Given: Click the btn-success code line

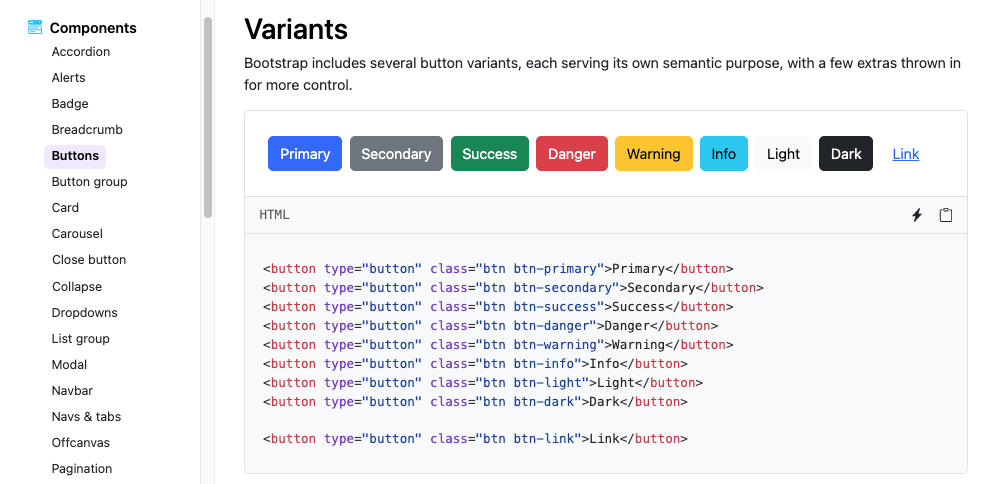Looking at the screenshot, I should [498, 307].
